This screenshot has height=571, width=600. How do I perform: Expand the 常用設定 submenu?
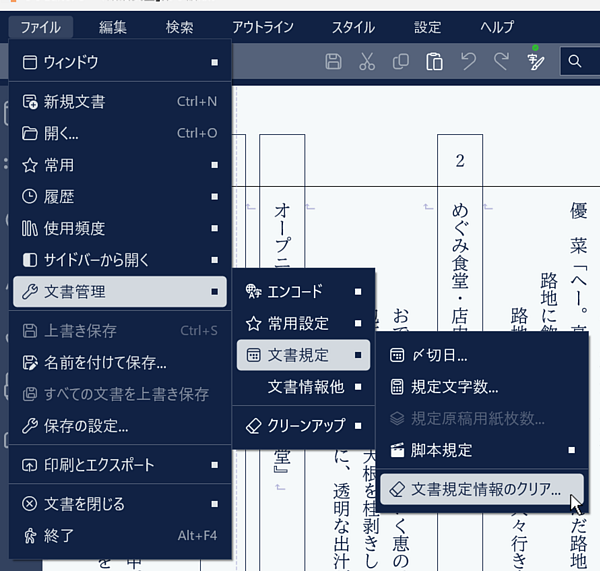[x=303, y=324]
